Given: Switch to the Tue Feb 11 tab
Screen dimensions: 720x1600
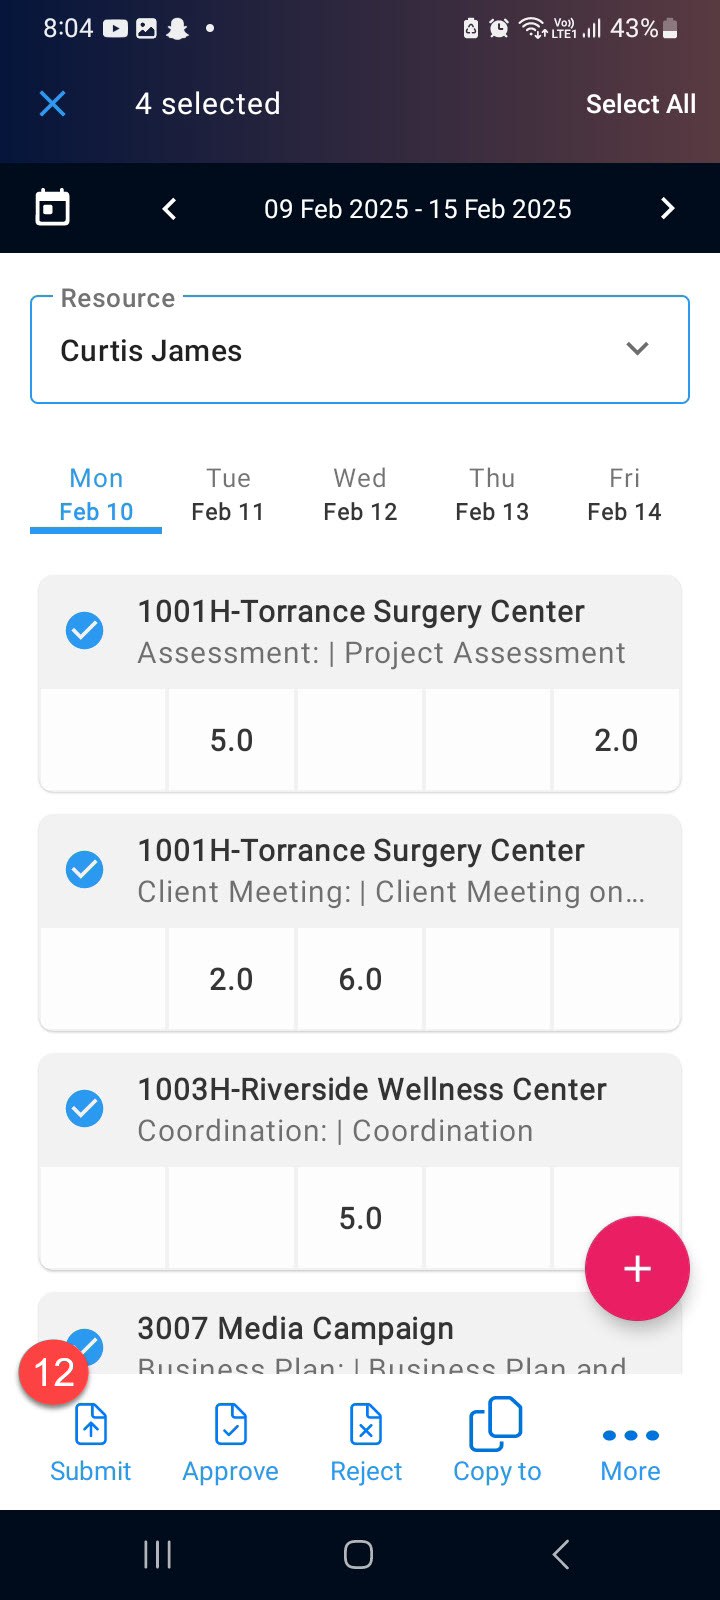Looking at the screenshot, I should 228,495.
